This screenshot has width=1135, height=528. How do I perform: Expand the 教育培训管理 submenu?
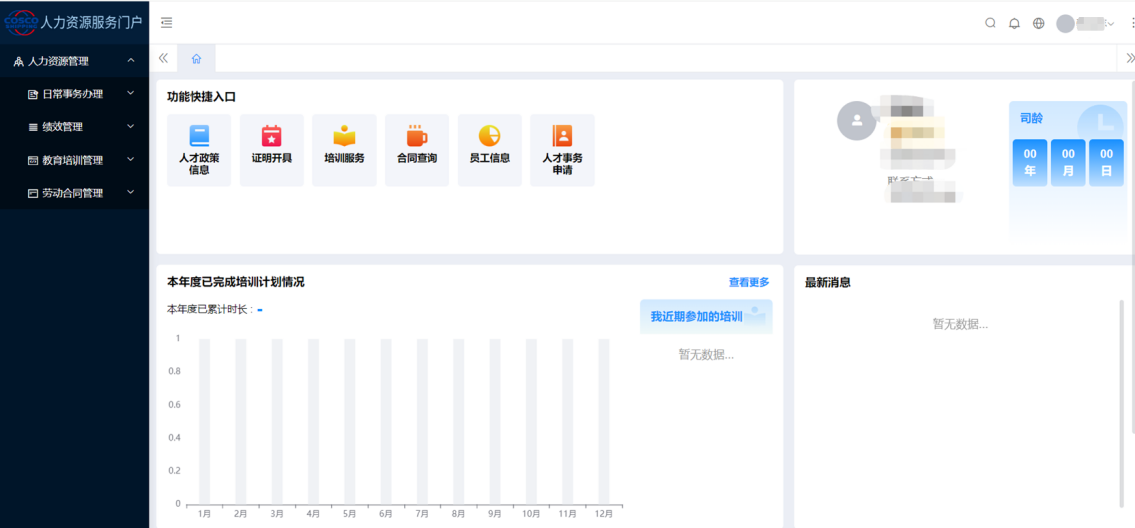(78, 160)
